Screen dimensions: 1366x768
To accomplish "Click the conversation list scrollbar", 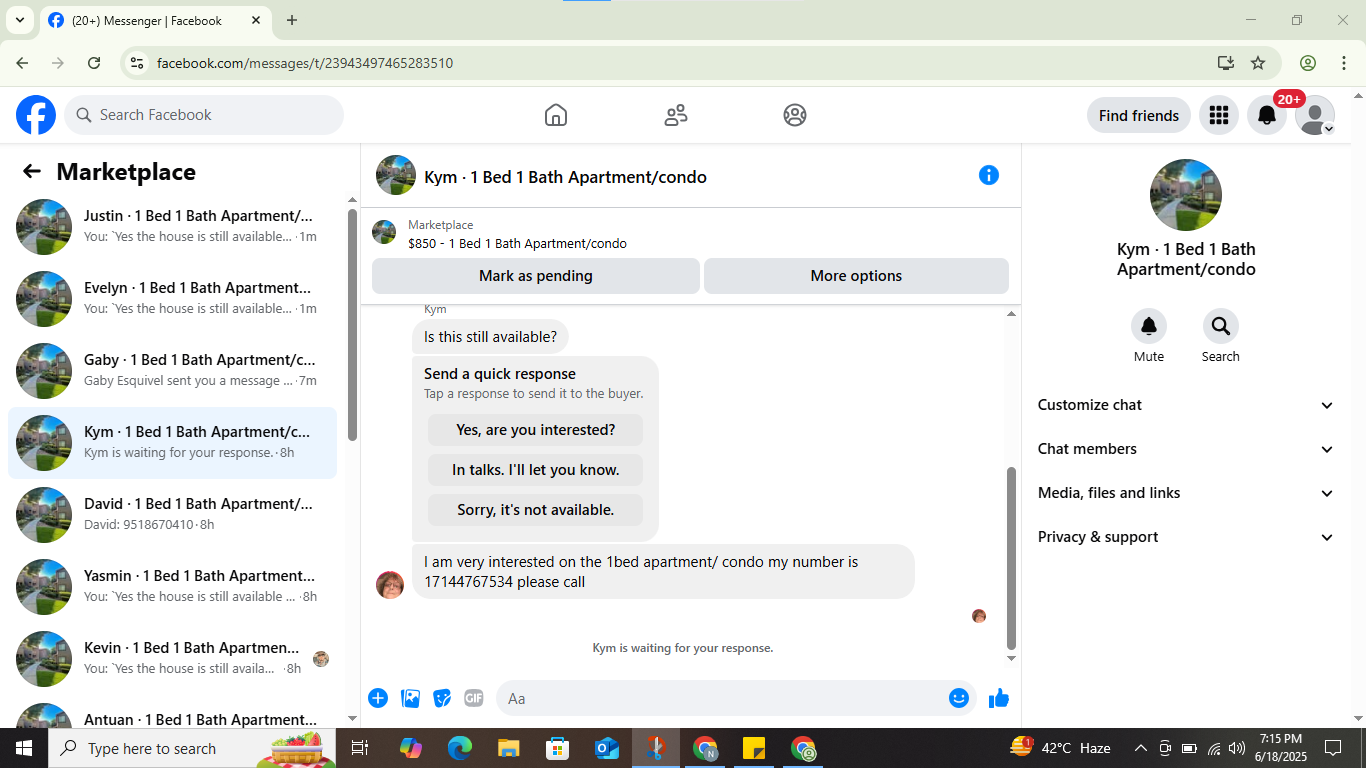I will (x=352, y=325).
